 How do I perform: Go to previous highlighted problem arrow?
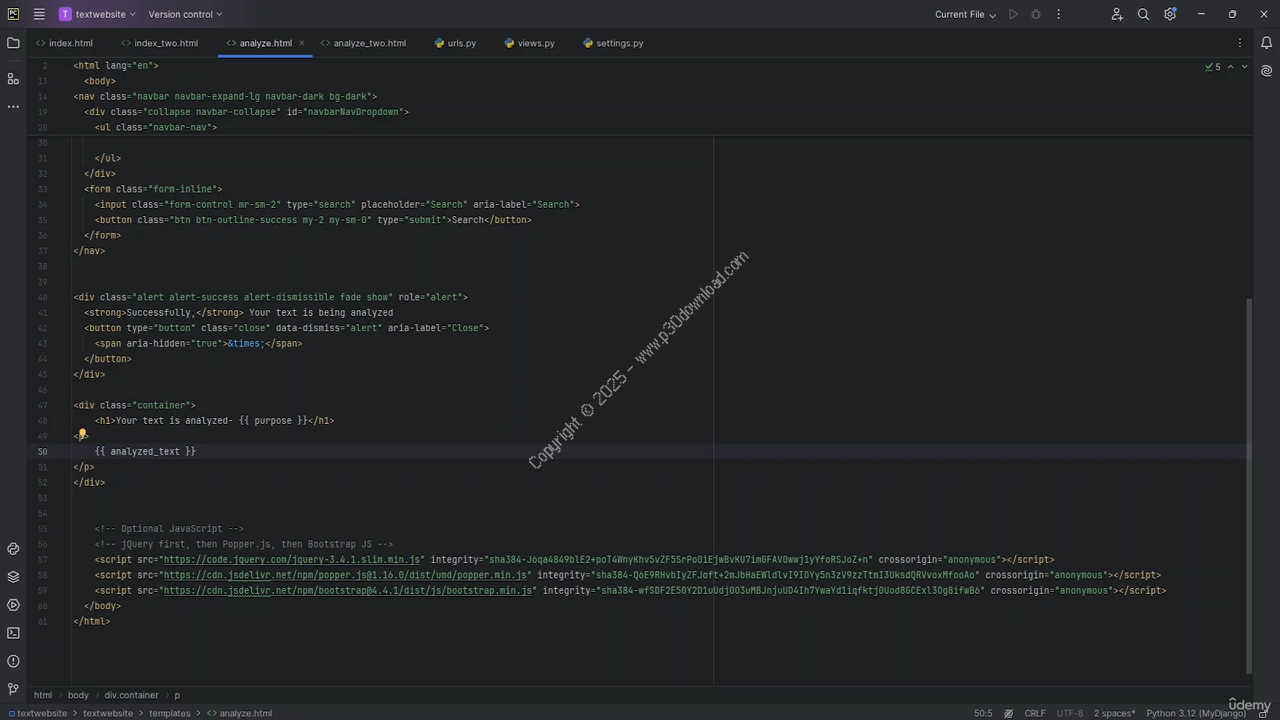[x=1231, y=67]
